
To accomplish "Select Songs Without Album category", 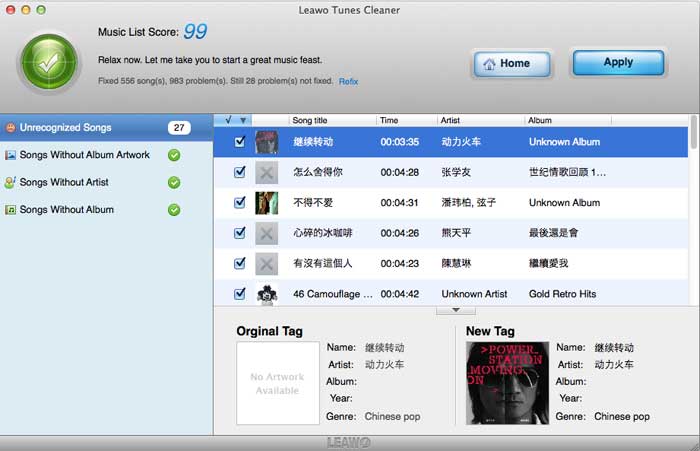I will pos(106,209).
